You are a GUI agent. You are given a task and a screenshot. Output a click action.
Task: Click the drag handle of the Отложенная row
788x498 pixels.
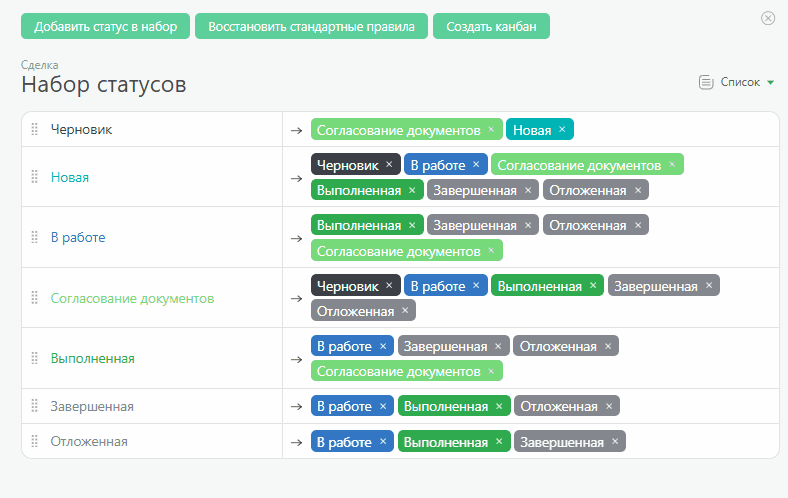35,441
